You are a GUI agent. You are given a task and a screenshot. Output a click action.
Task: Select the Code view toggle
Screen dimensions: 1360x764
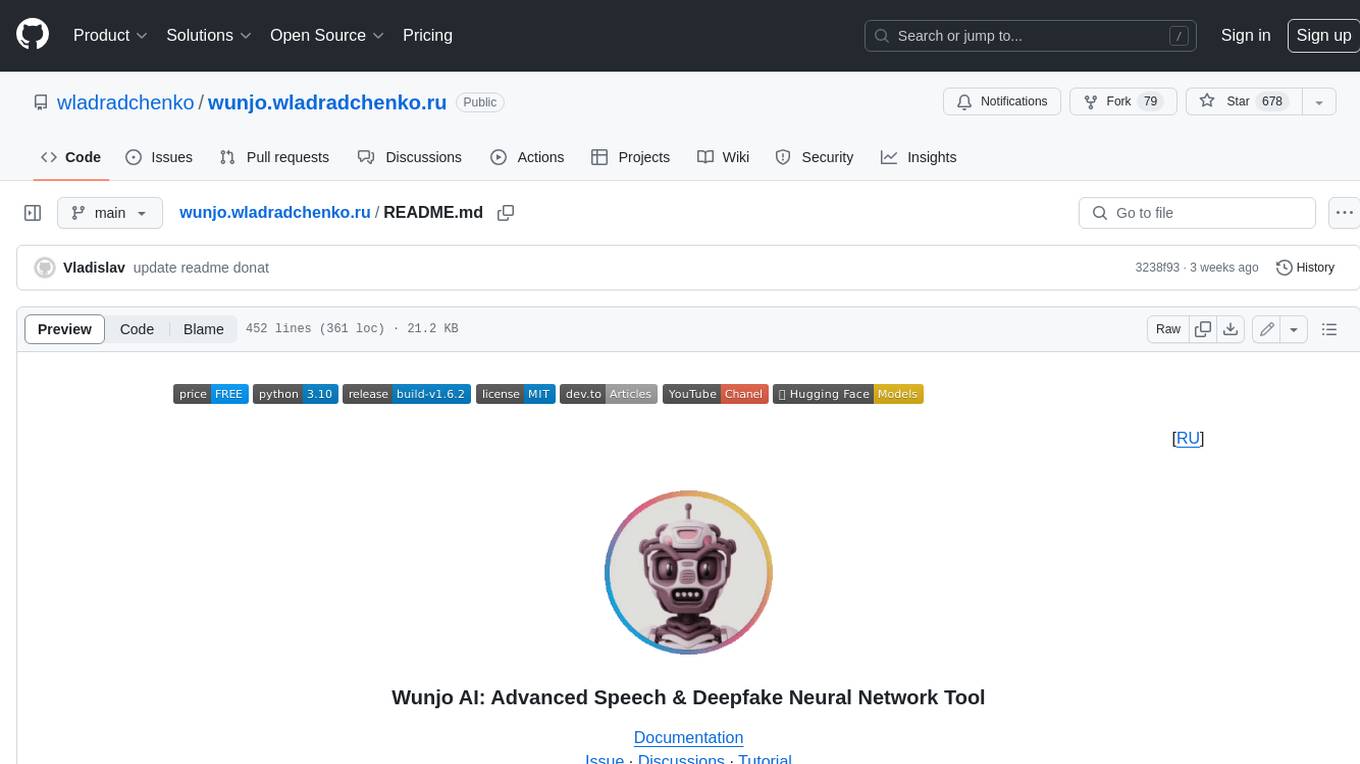click(137, 329)
